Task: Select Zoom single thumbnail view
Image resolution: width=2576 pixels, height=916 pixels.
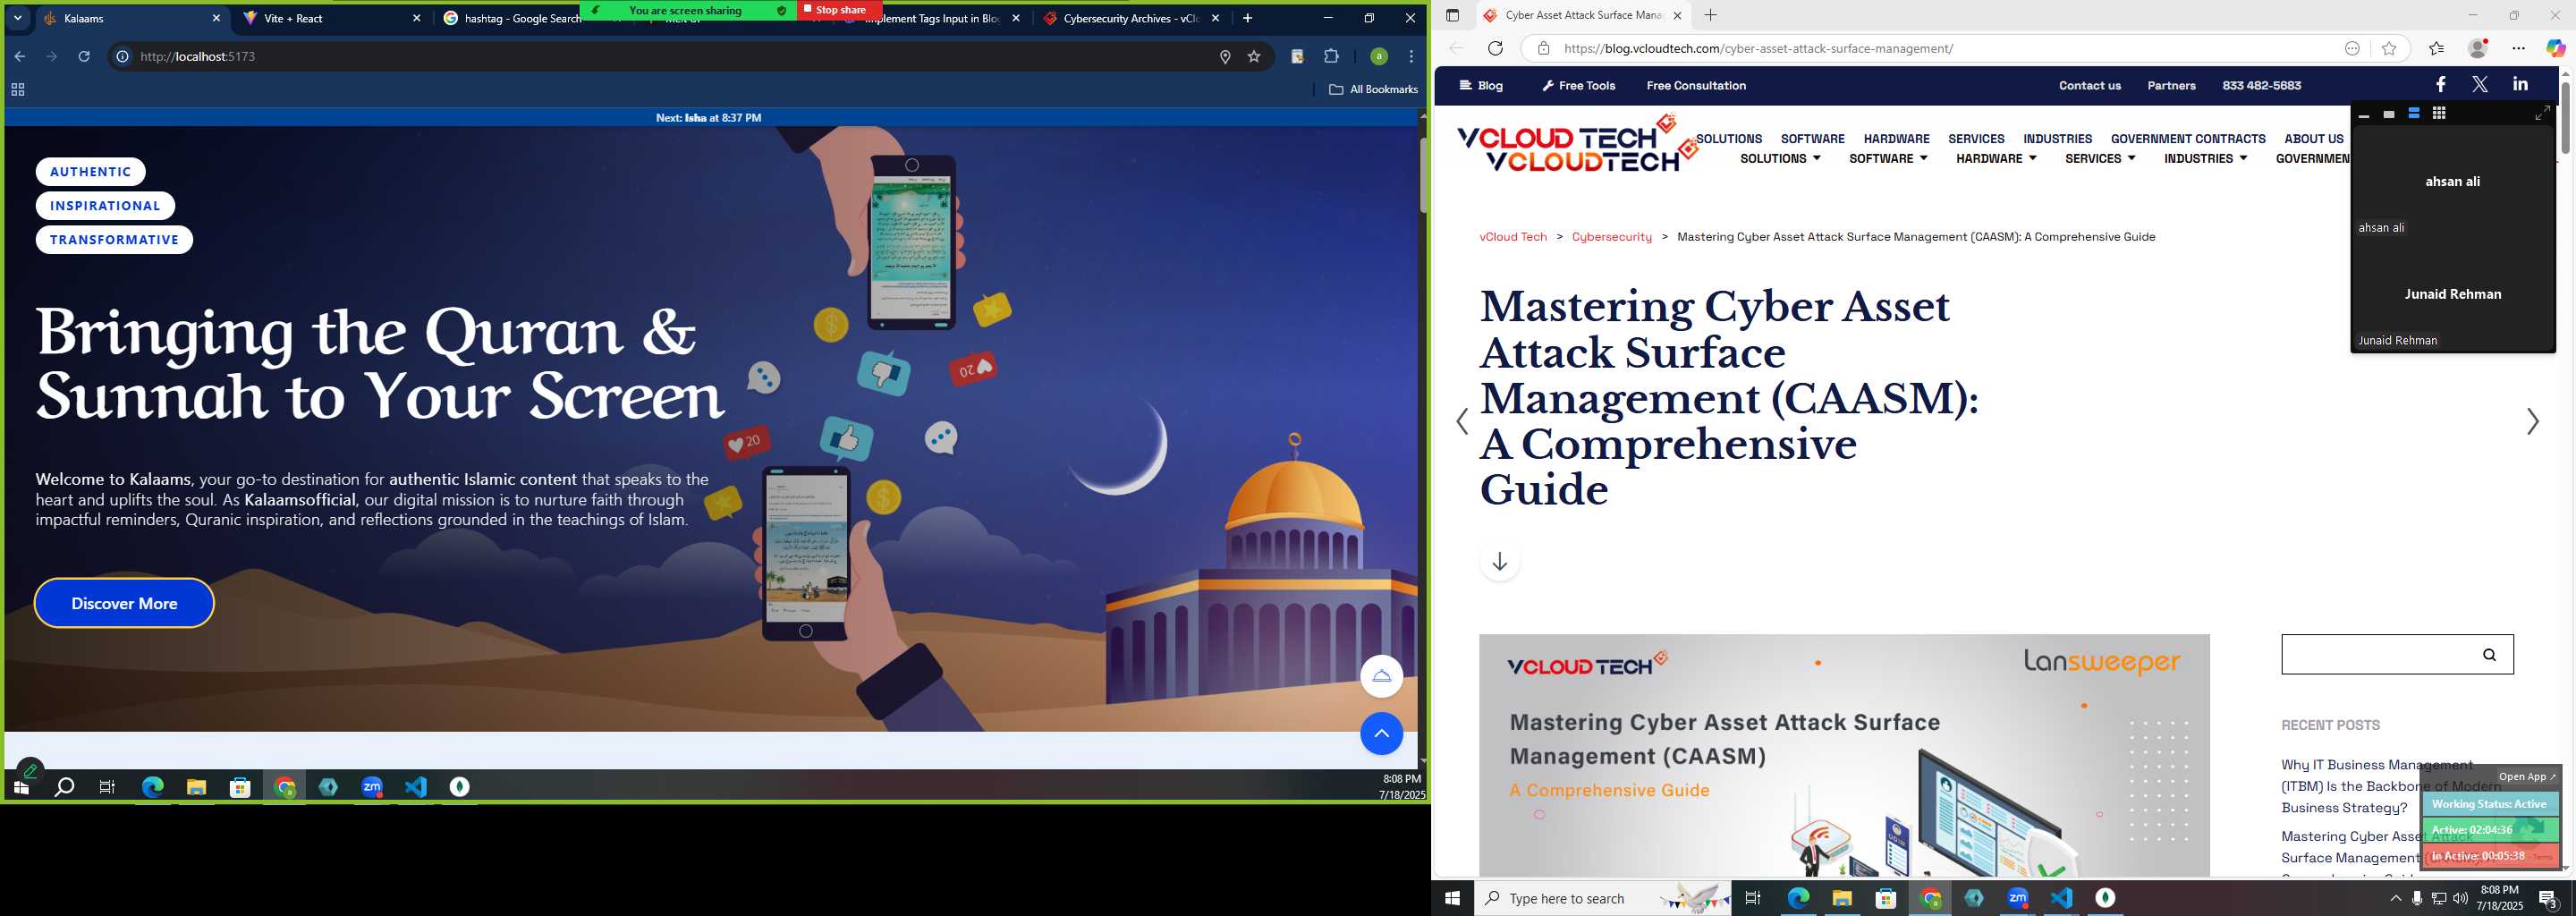Action: point(2389,115)
